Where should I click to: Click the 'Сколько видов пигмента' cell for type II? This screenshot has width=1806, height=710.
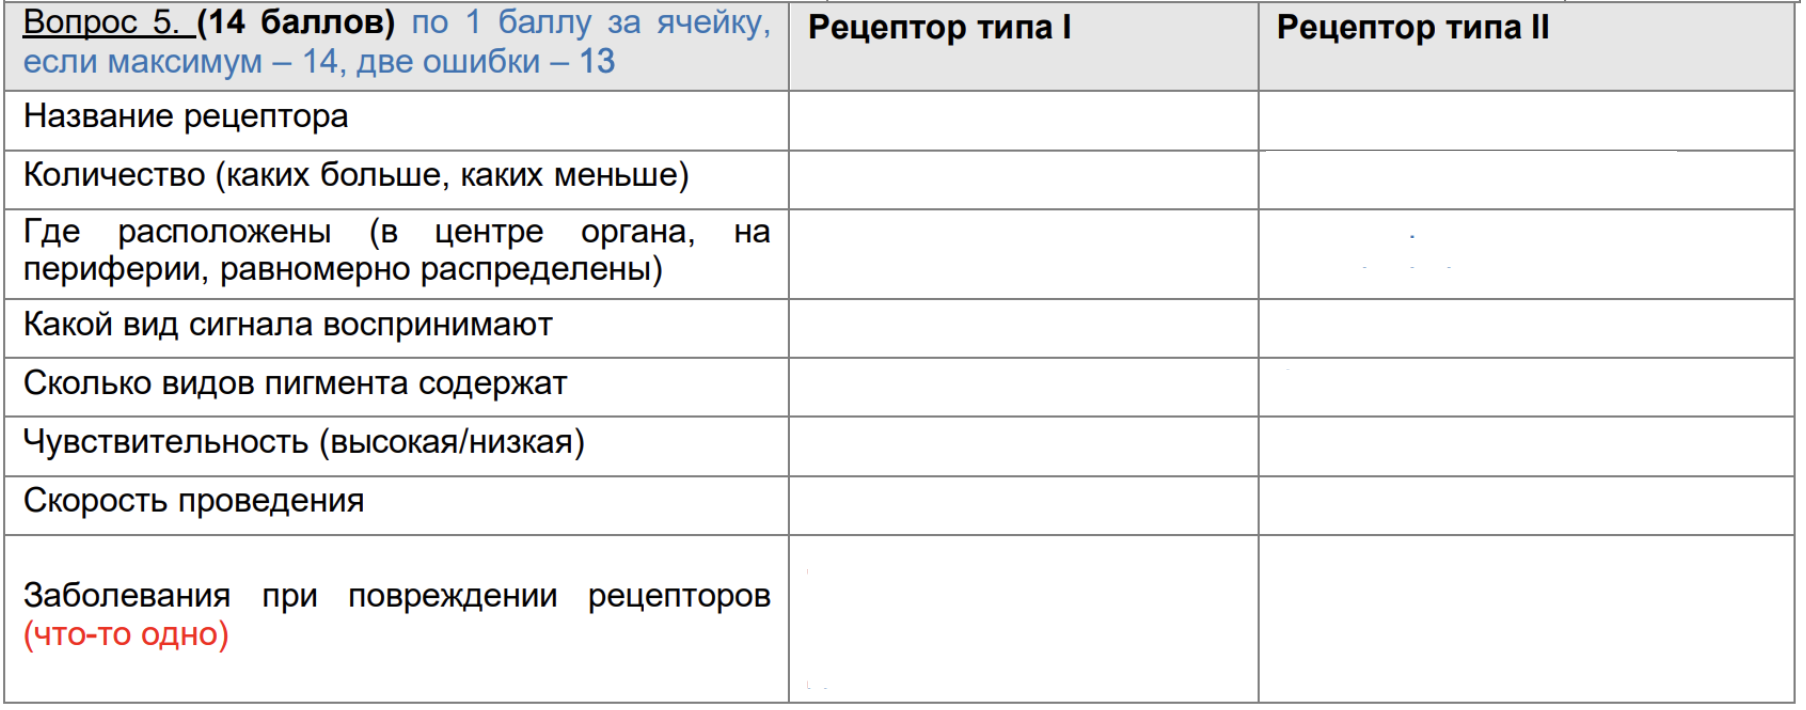[x=1526, y=387]
